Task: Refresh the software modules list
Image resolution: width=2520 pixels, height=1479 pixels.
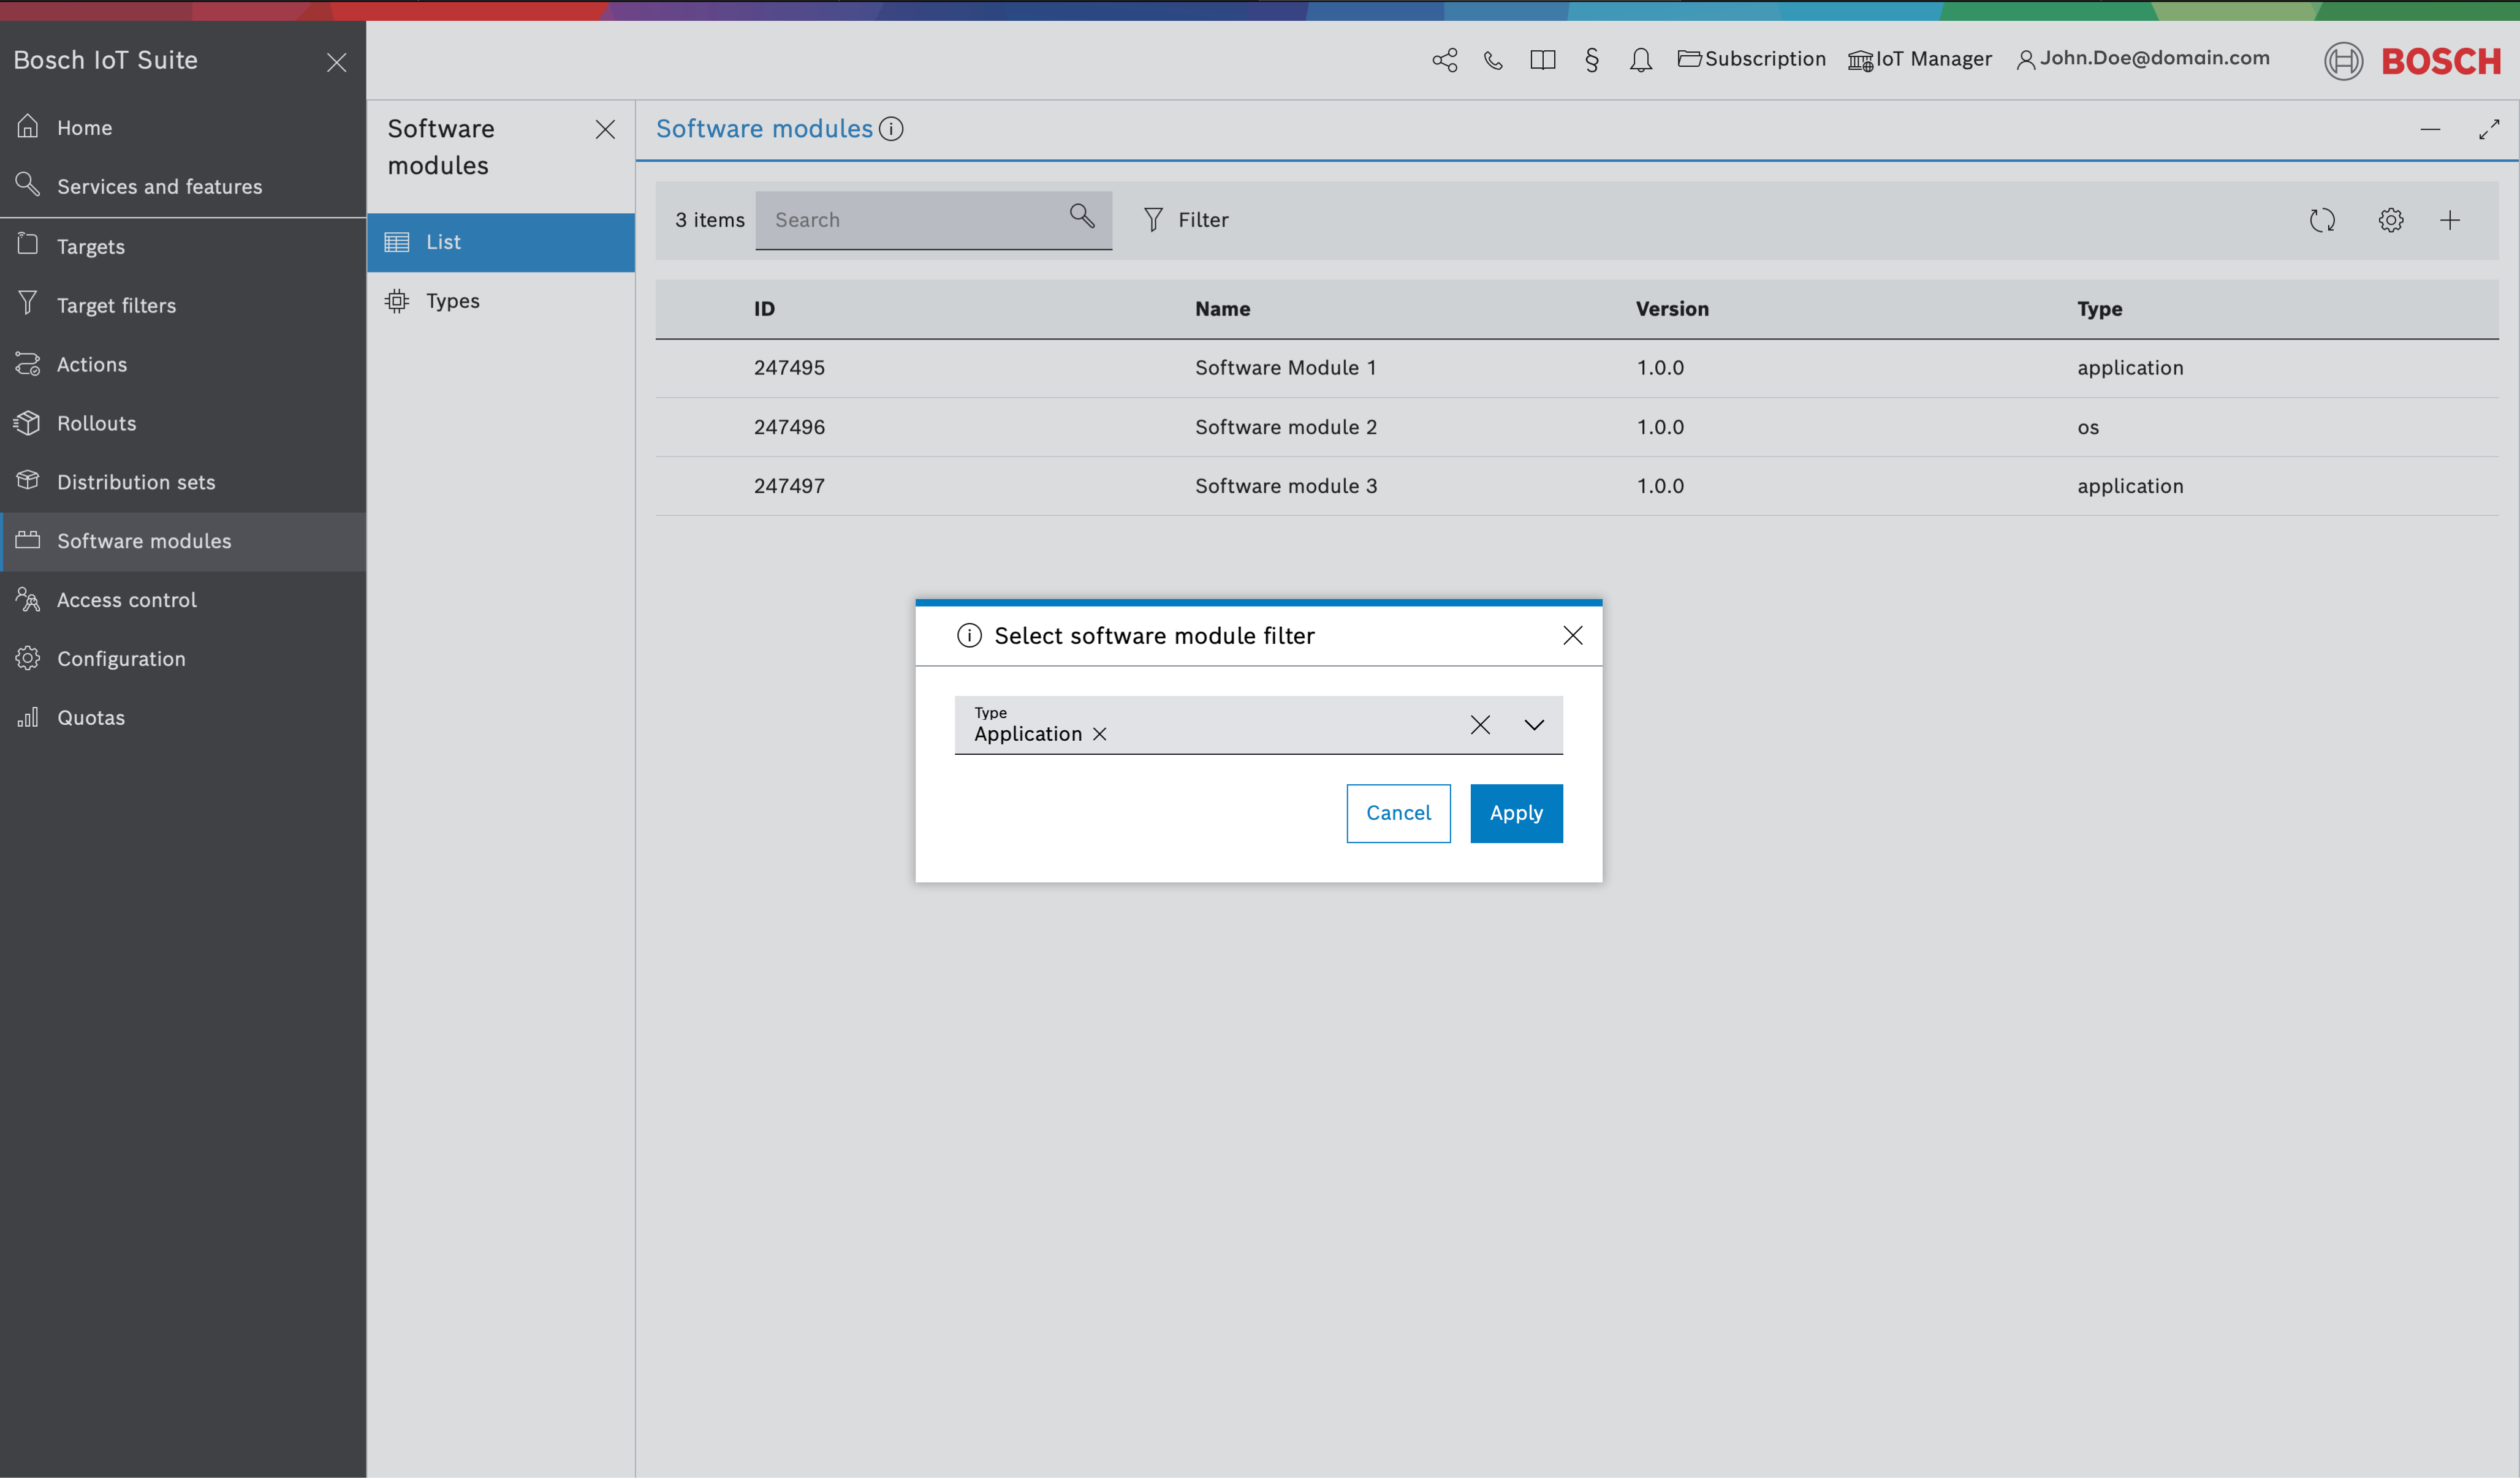Action: point(2322,220)
